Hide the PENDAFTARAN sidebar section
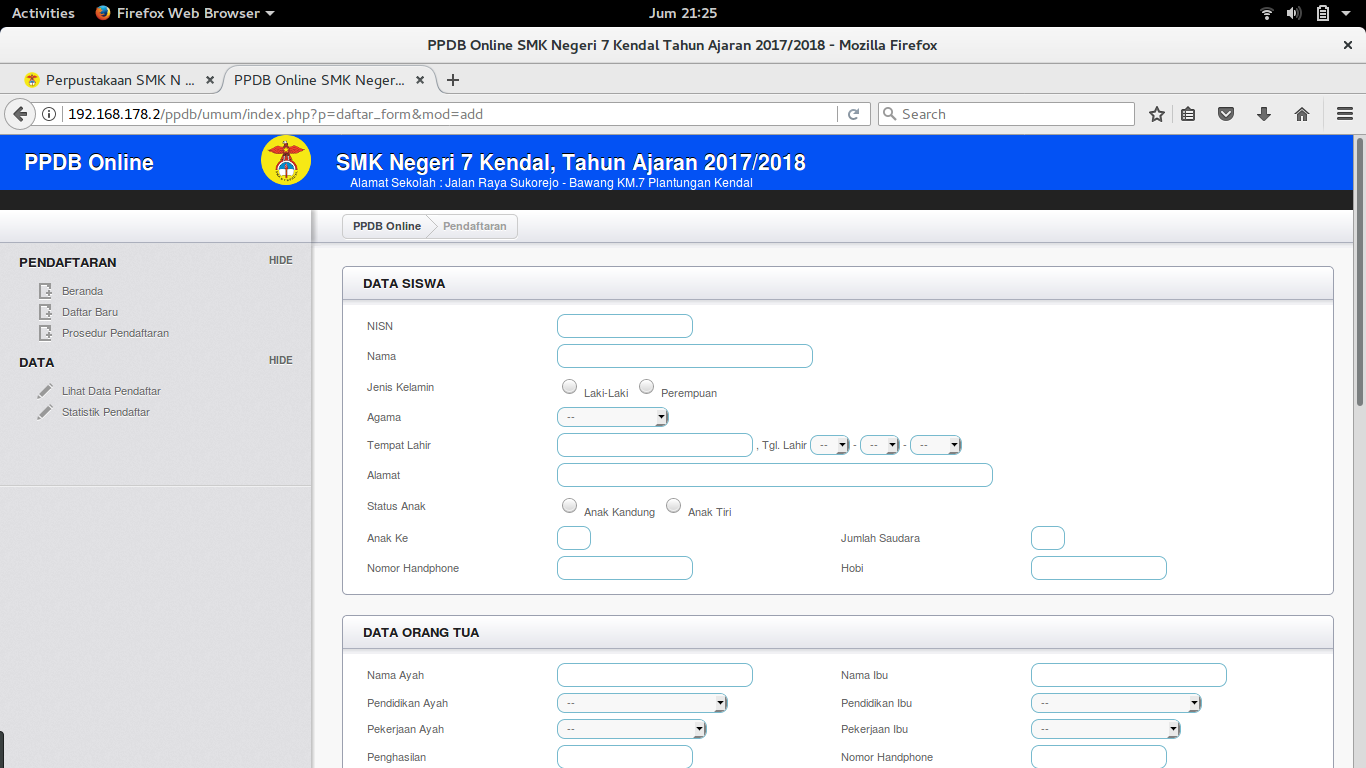 (x=280, y=260)
